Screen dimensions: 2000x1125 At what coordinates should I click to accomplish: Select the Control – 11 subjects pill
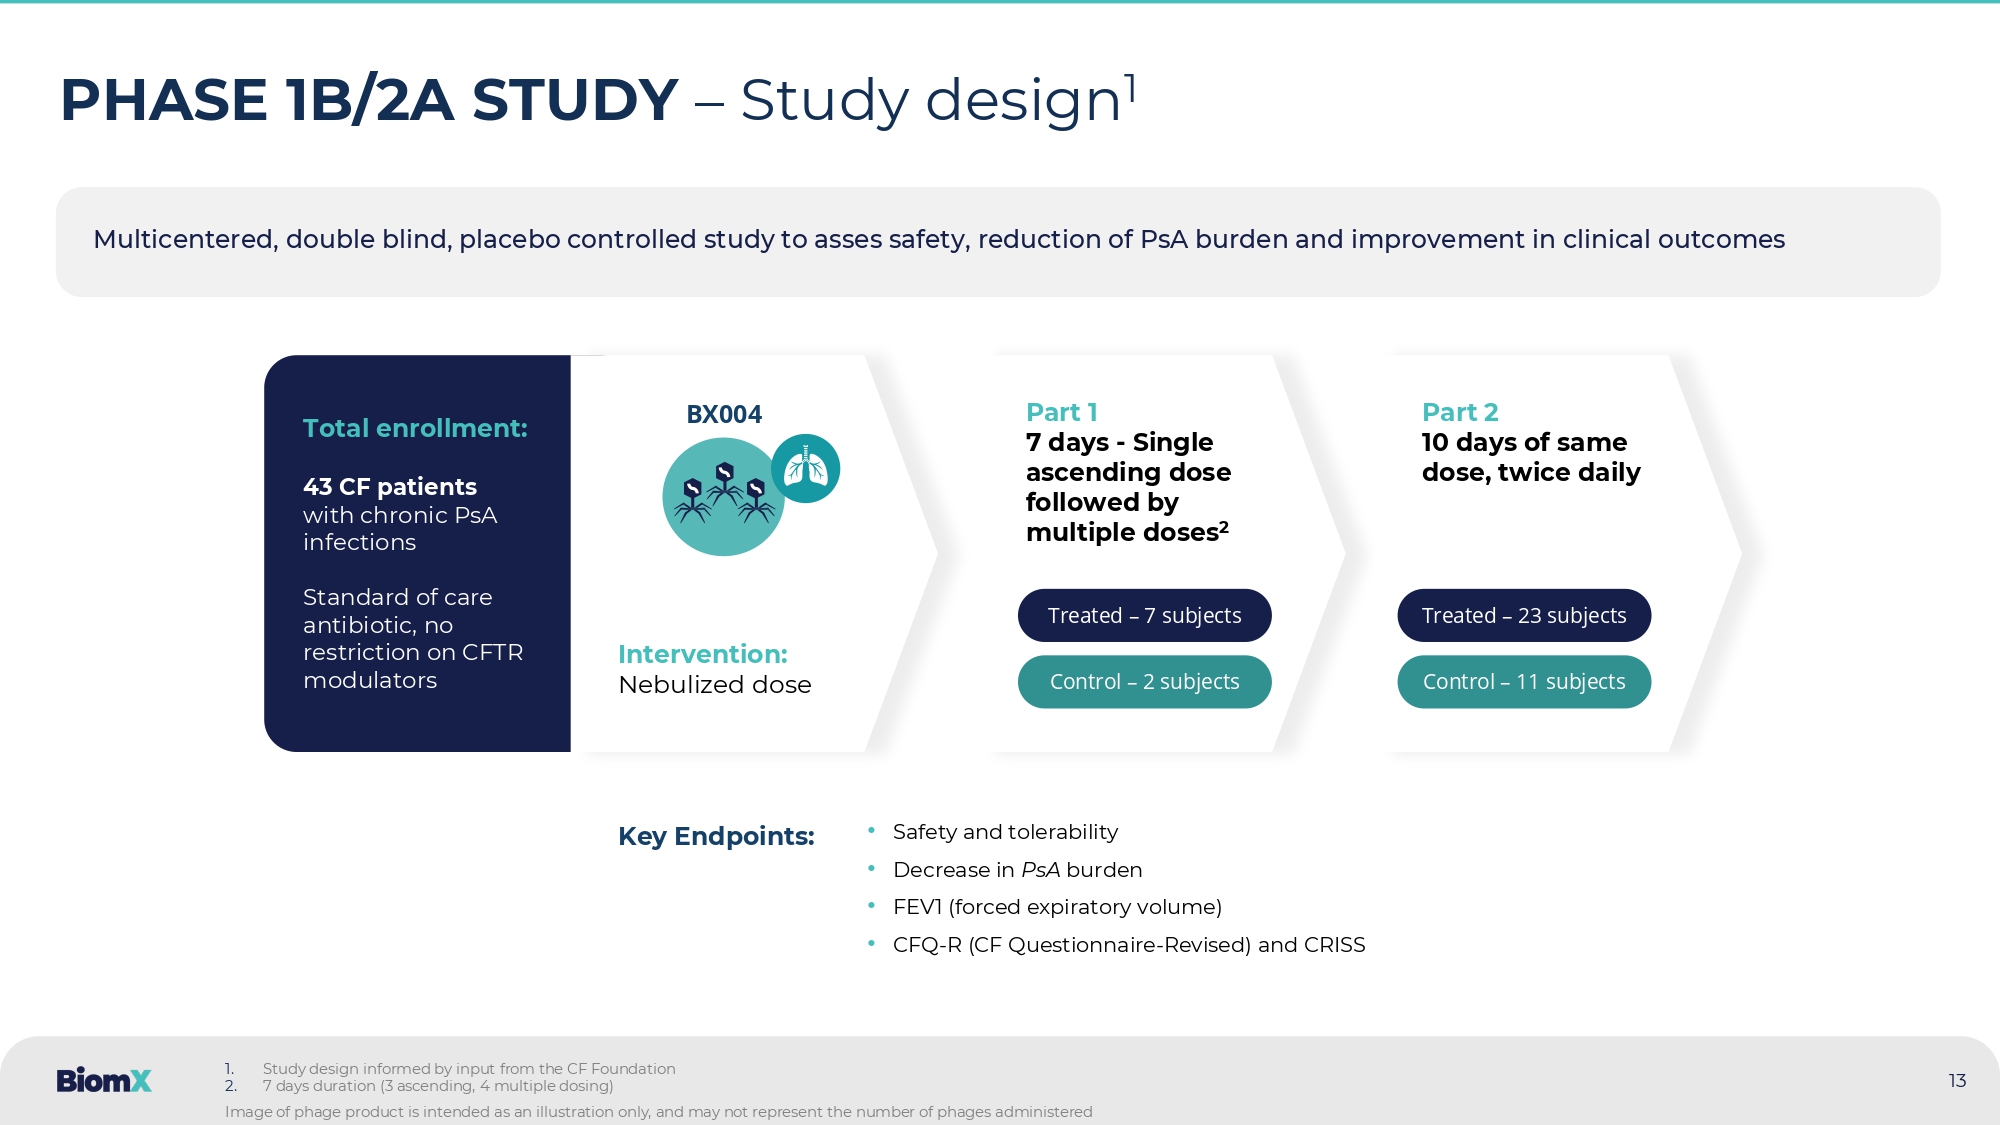coord(1523,682)
